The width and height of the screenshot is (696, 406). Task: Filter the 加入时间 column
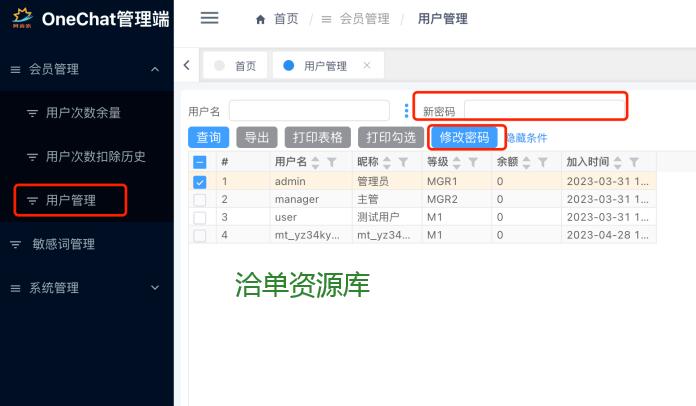click(x=634, y=162)
